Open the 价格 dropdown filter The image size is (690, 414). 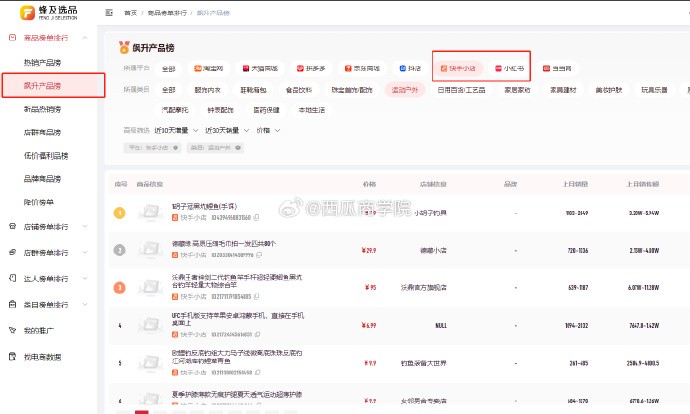(x=268, y=130)
